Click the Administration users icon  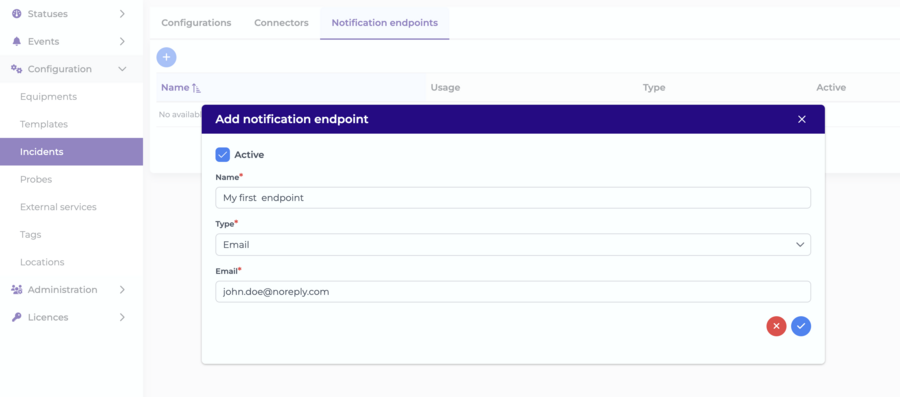click(x=17, y=290)
